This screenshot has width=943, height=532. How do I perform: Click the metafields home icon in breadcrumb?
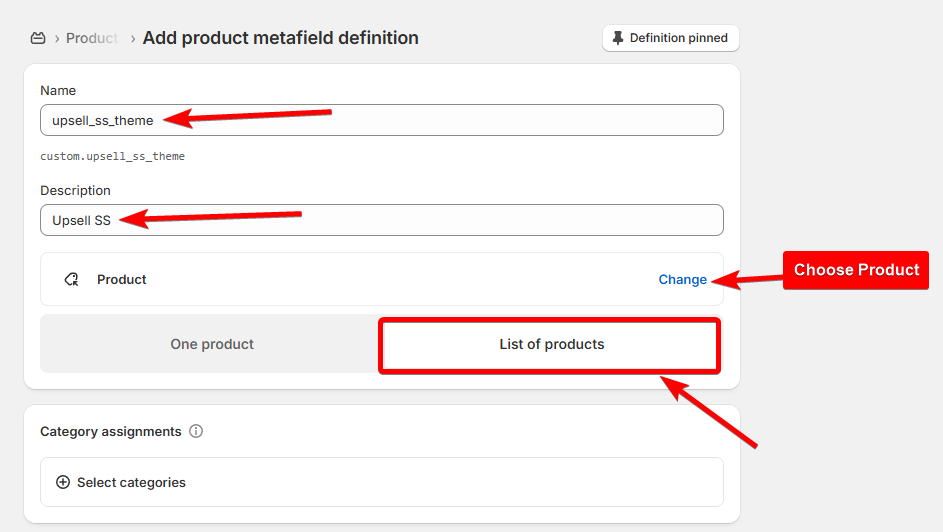(x=38, y=38)
